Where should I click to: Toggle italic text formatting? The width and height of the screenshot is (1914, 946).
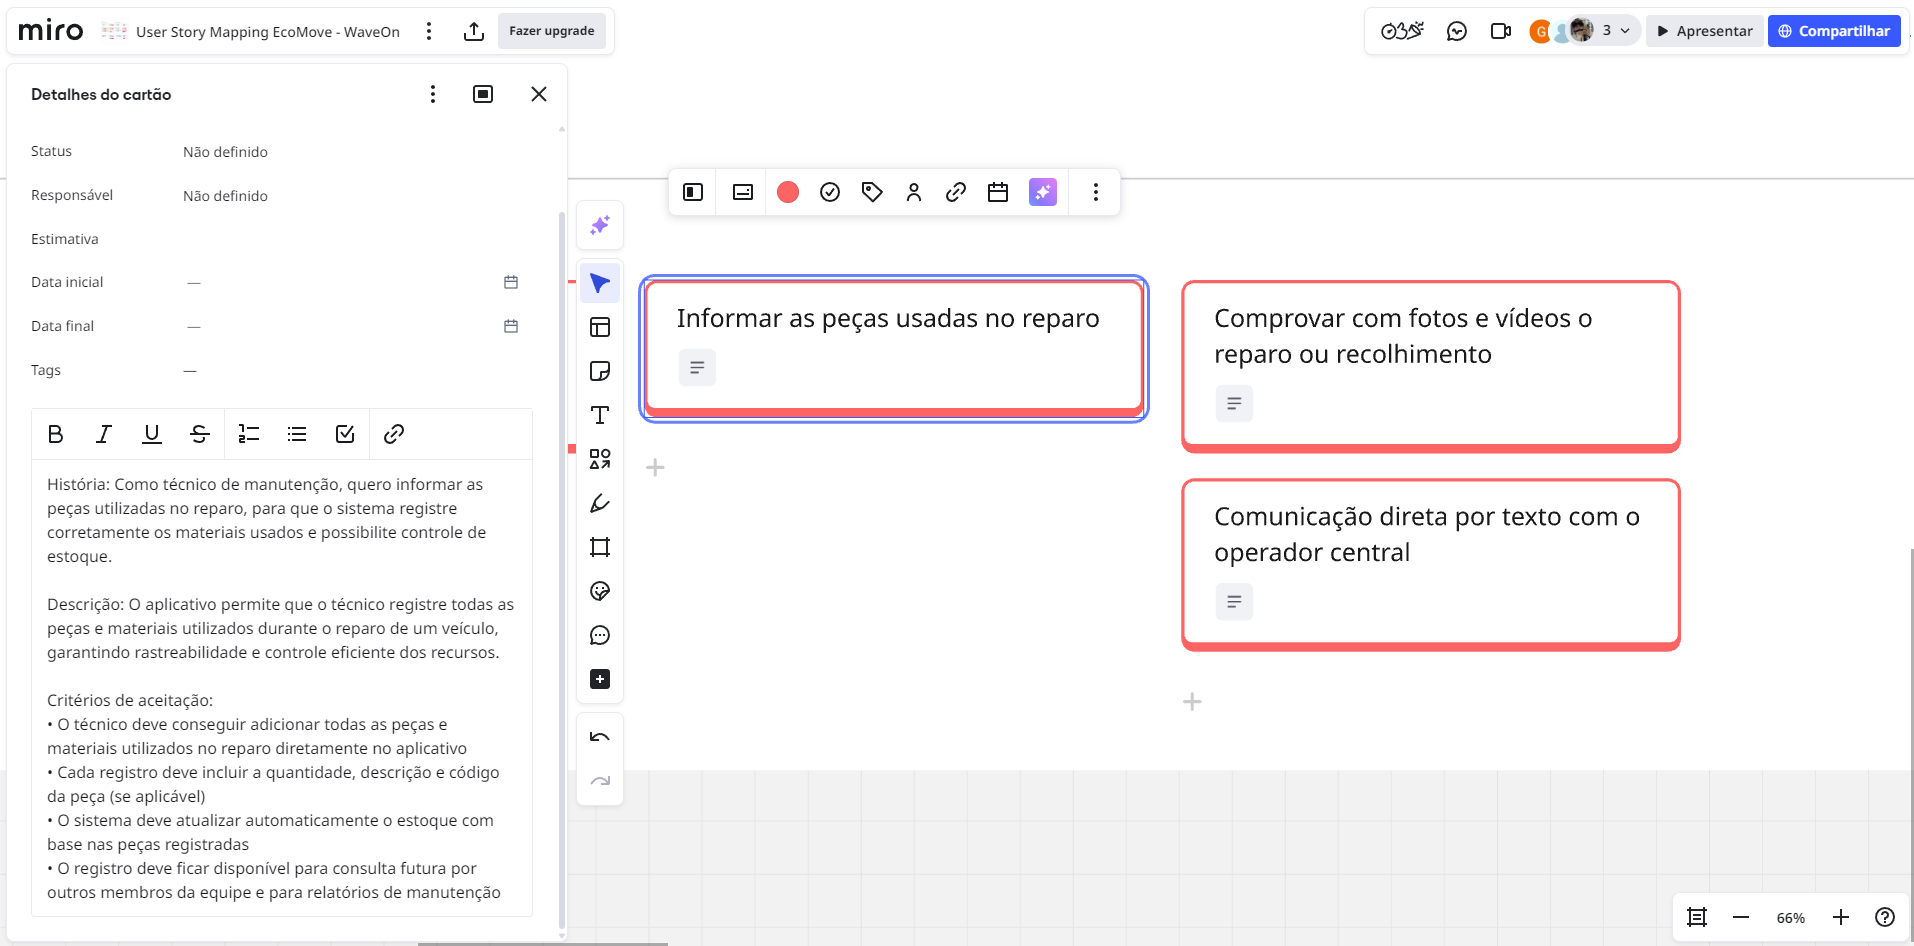pyautogui.click(x=104, y=434)
